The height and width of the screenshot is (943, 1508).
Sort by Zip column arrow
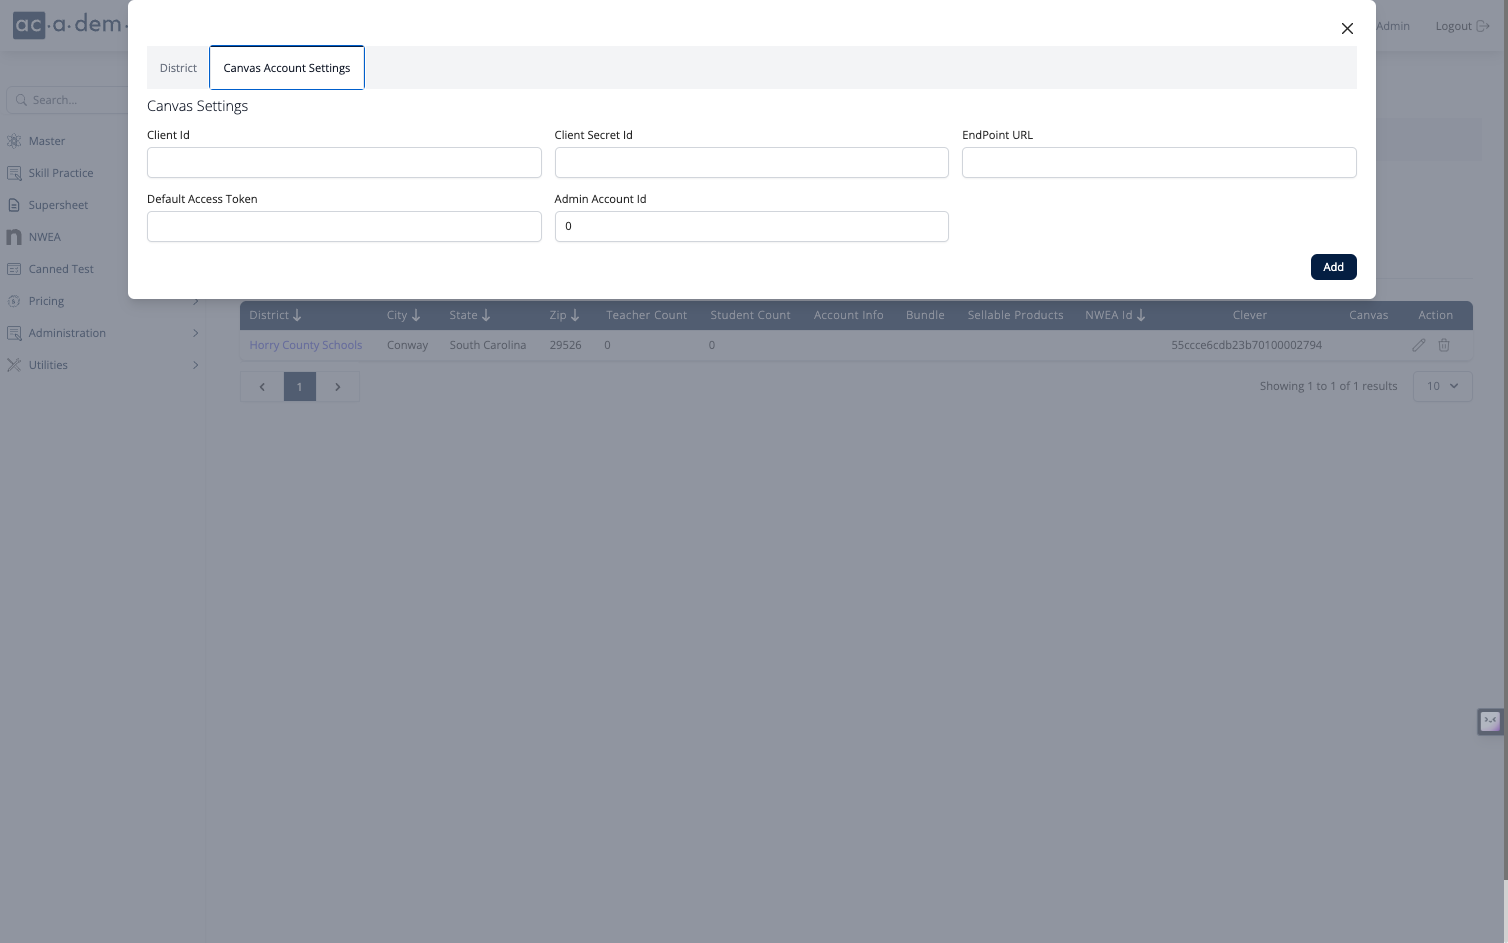click(x=575, y=315)
